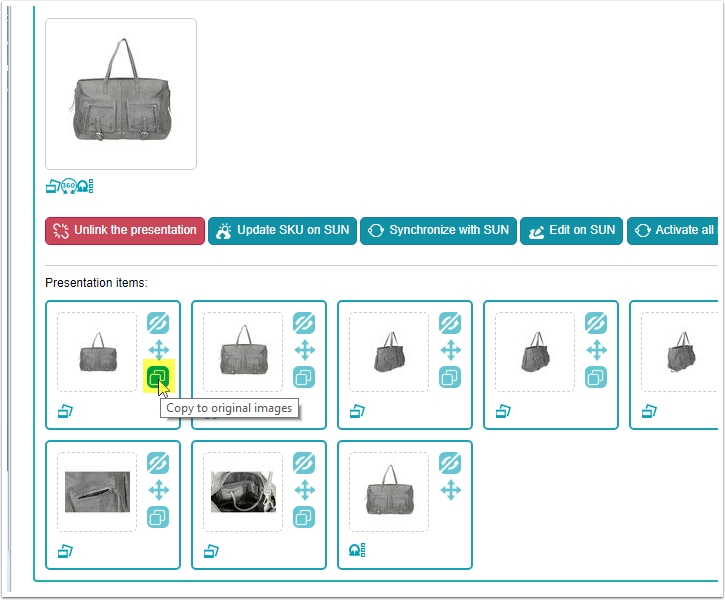Click image-type icon under zipper detail item
The width and height of the screenshot is (725, 600).
pyautogui.click(x=65, y=551)
